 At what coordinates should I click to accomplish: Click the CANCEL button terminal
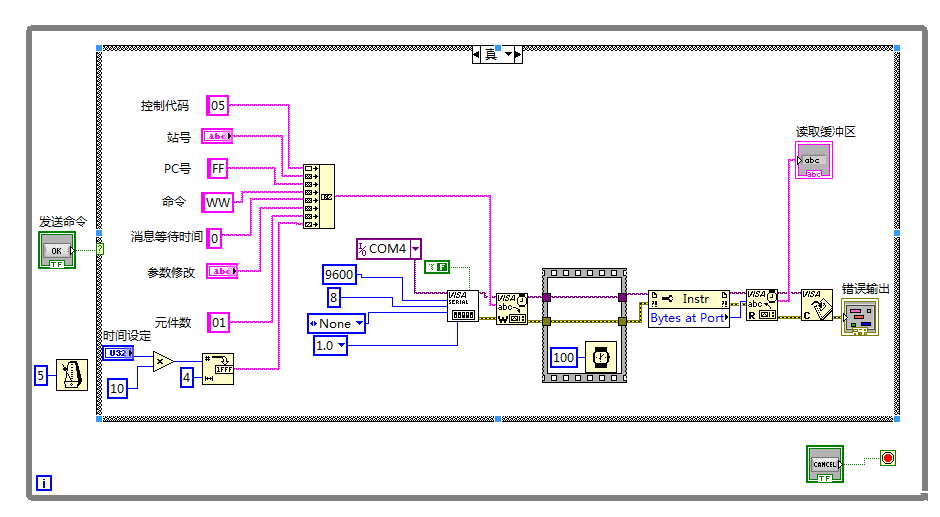tap(825, 465)
